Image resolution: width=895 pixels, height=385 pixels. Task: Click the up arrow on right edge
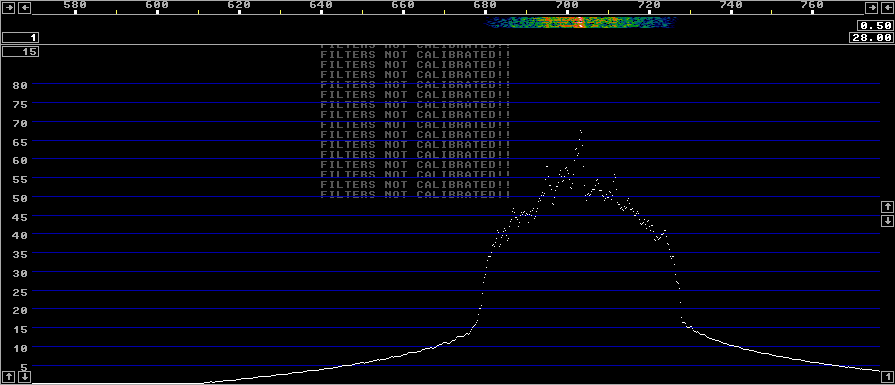point(887,206)
